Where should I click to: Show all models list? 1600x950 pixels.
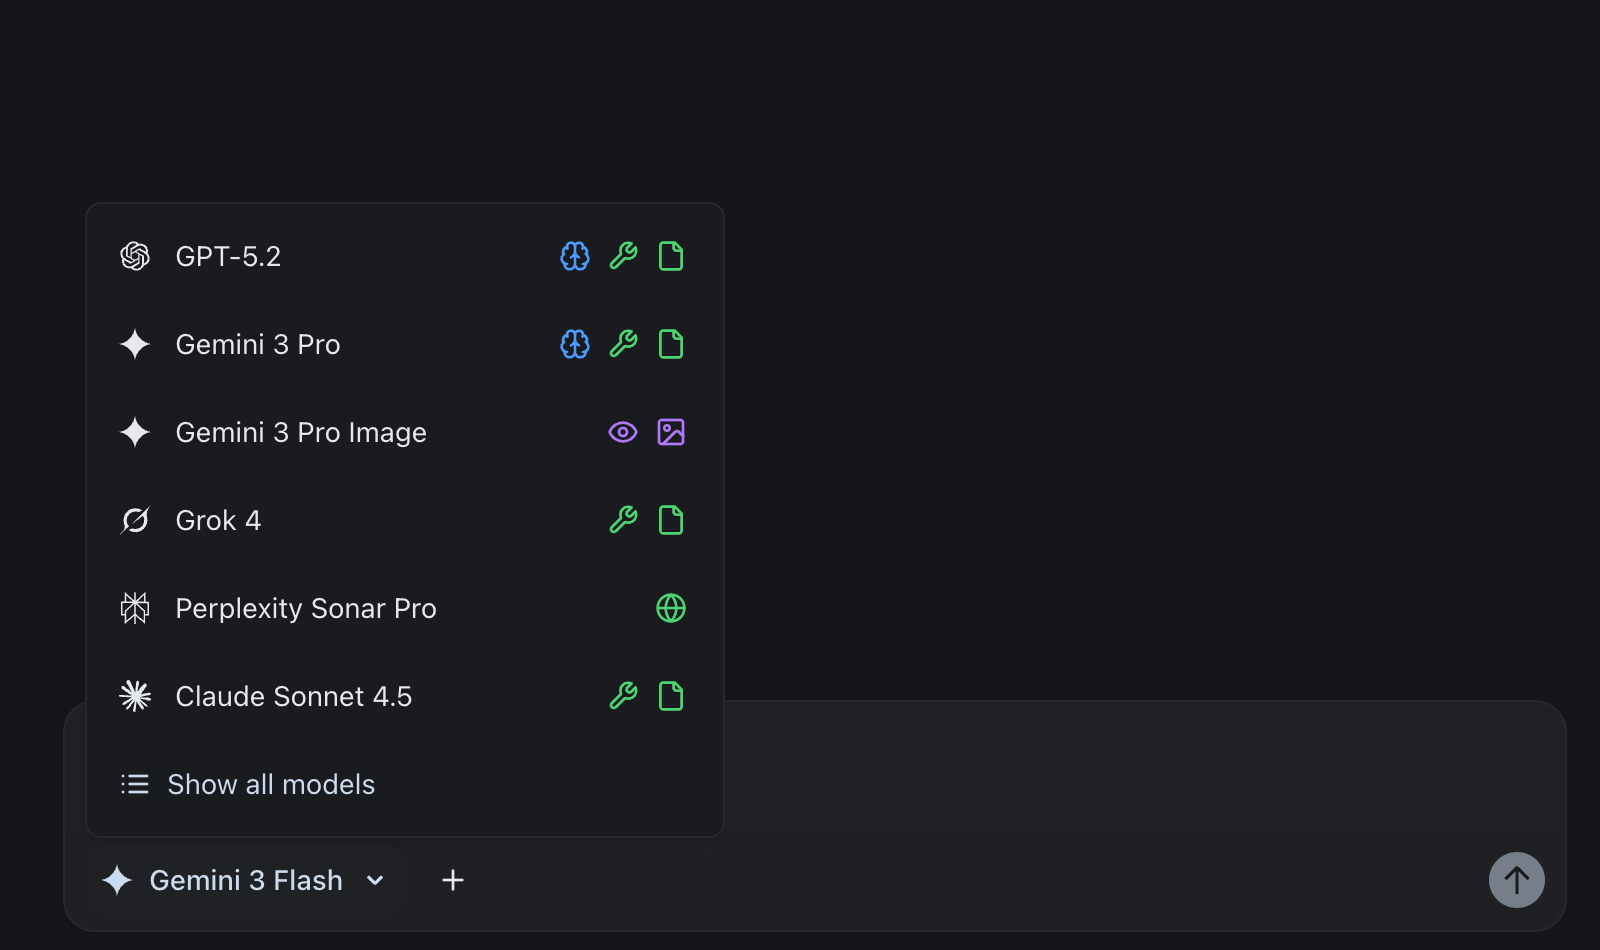click(270, 784)
